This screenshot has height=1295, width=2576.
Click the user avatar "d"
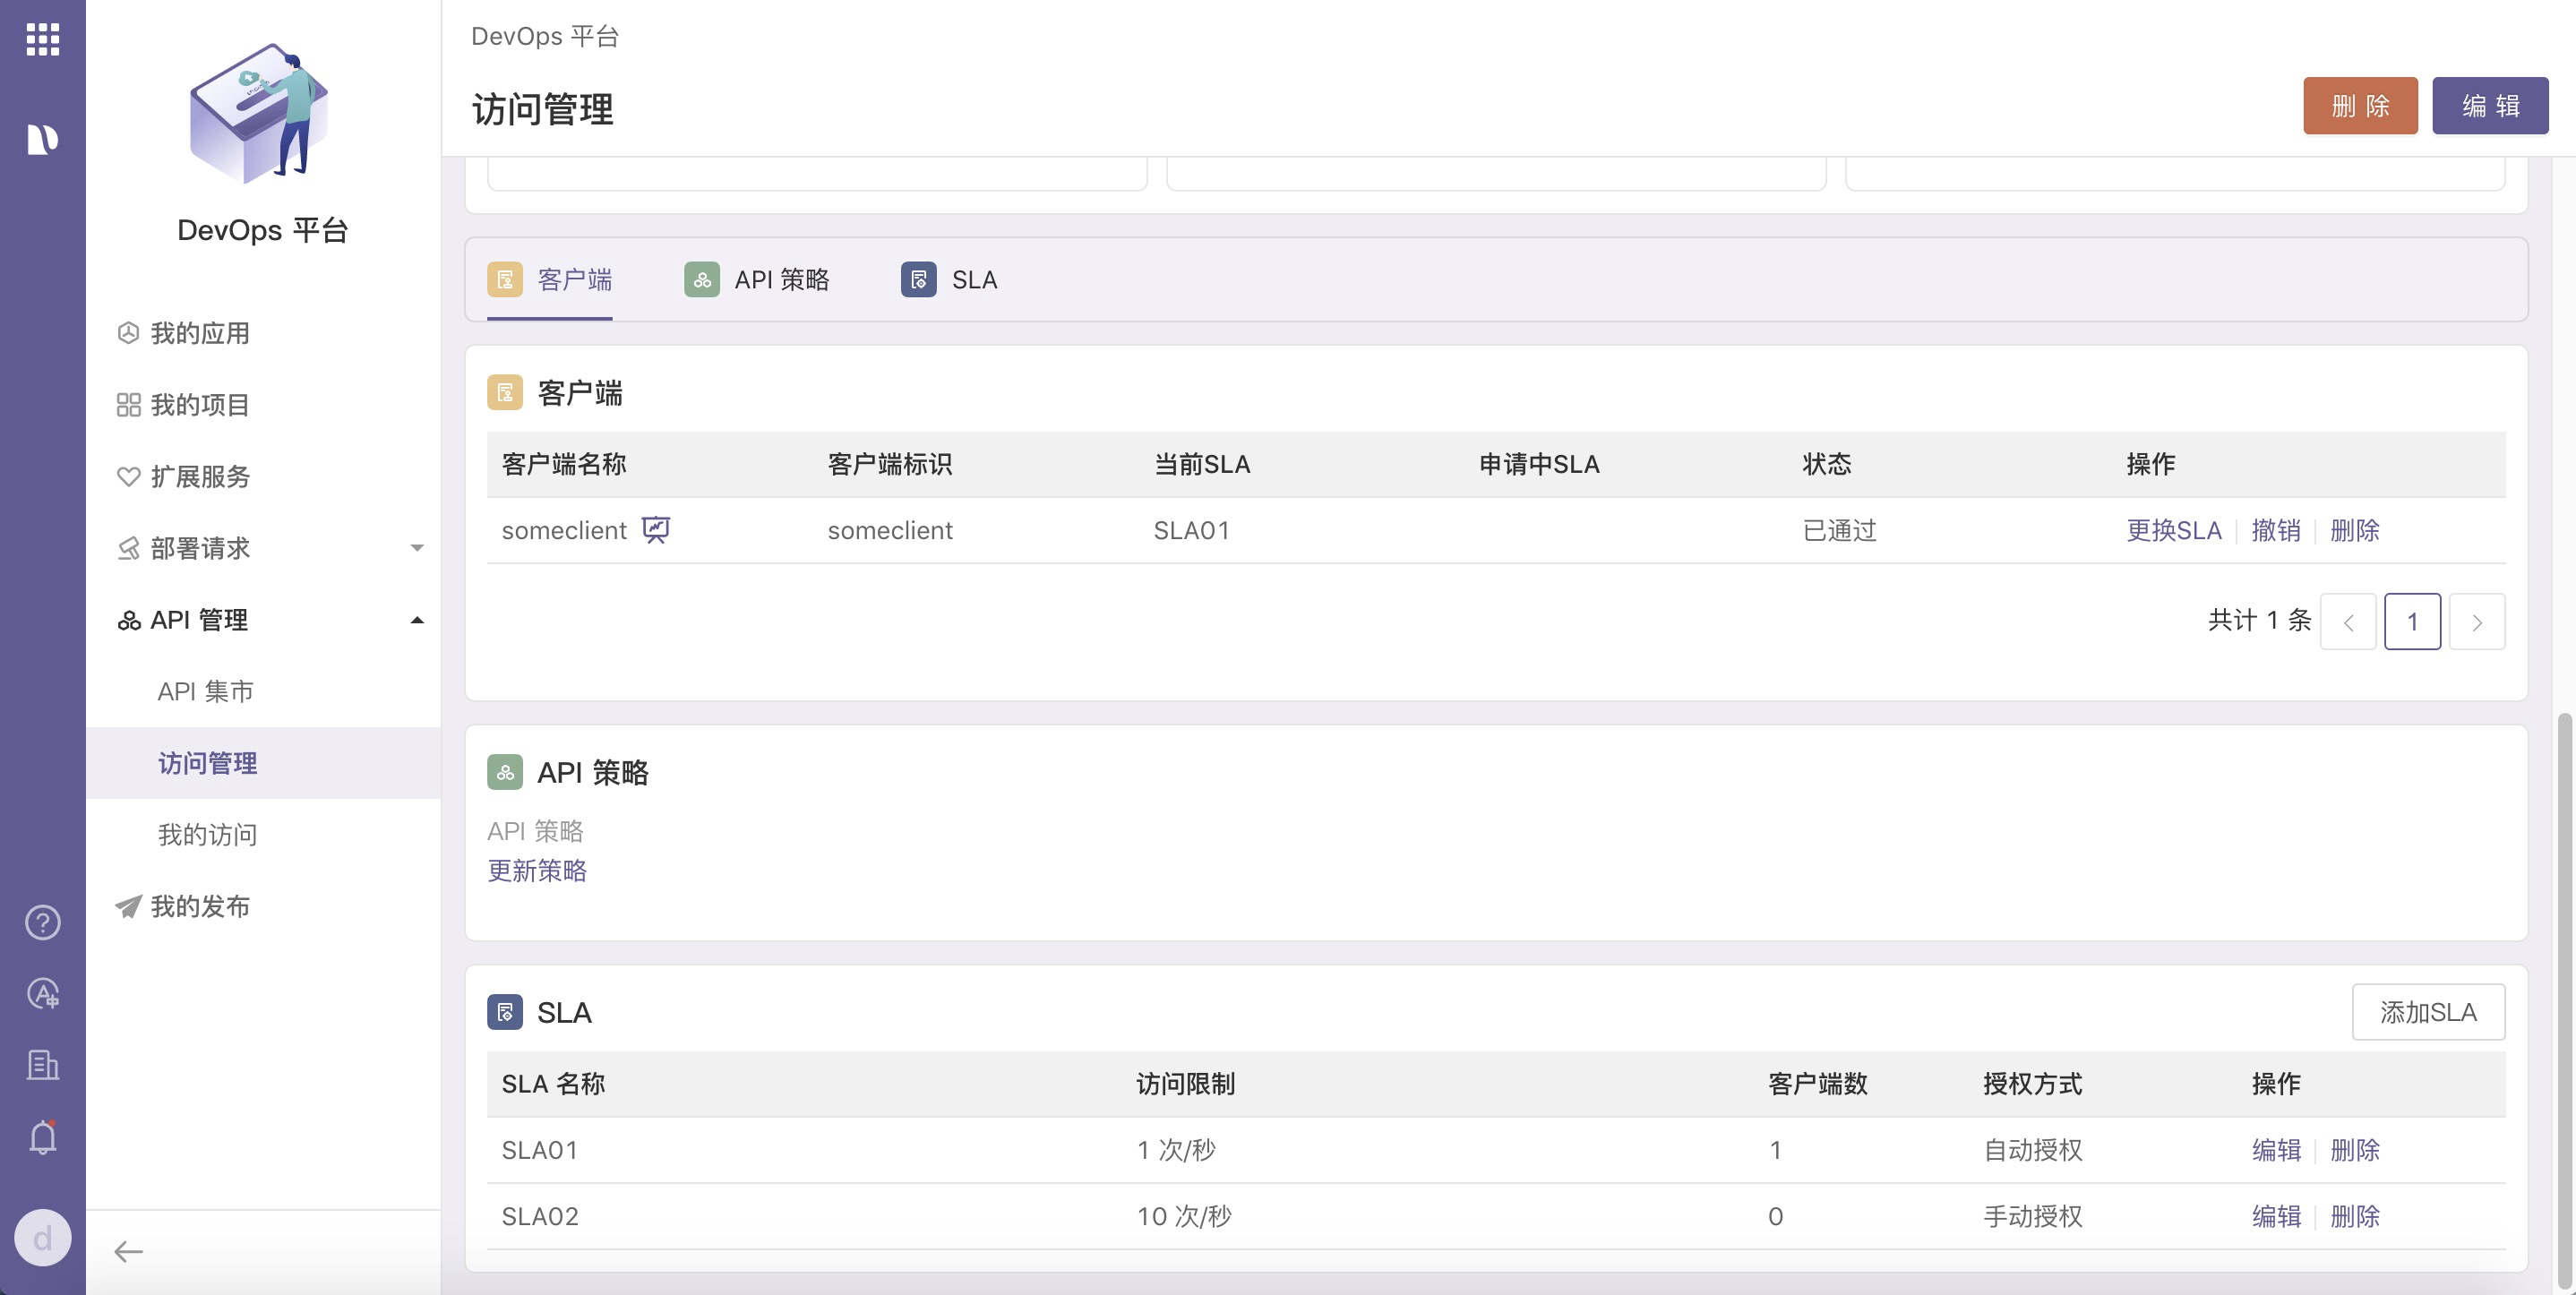tap(42, 1238)
